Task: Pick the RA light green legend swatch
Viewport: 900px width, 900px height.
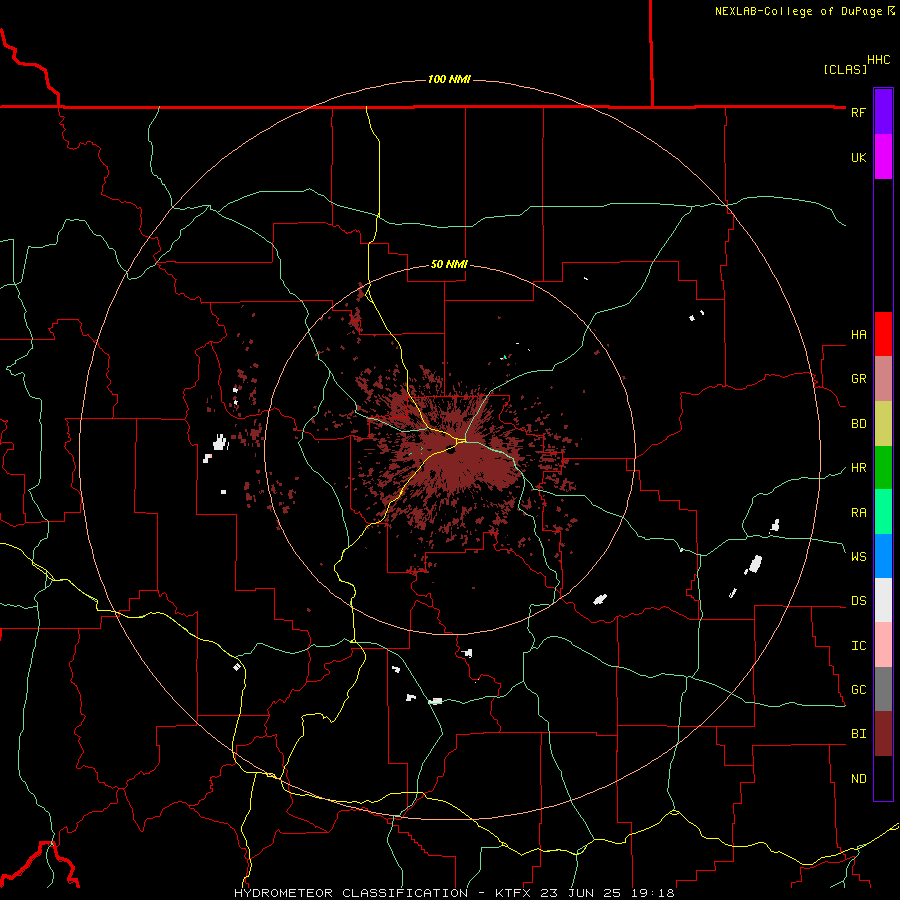Action: tap(883, 512)
